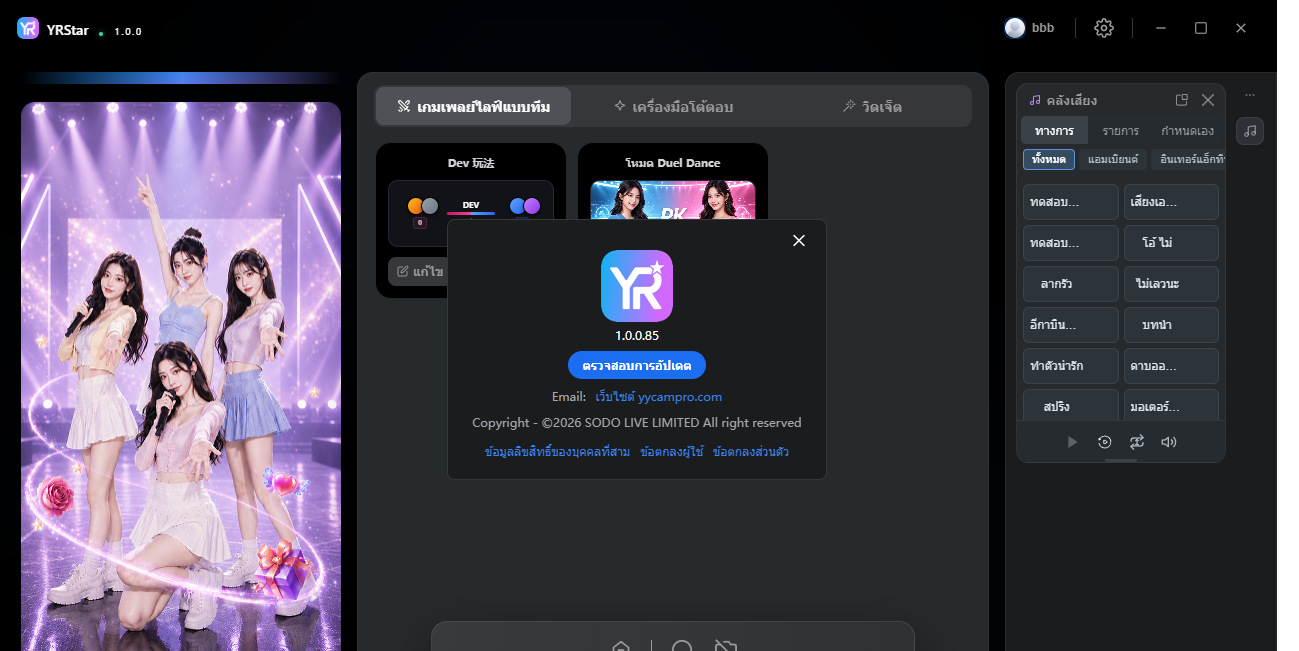Switch to the รายการ sound tab
1299x651 pixels.
point(1121,131)
